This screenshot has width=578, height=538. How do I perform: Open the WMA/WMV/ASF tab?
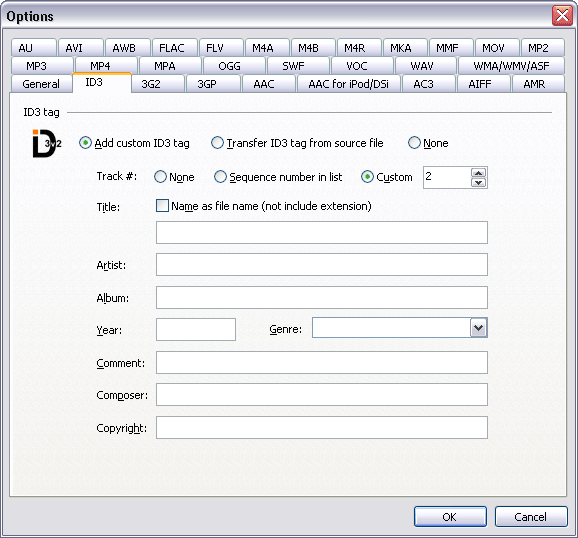511,66
